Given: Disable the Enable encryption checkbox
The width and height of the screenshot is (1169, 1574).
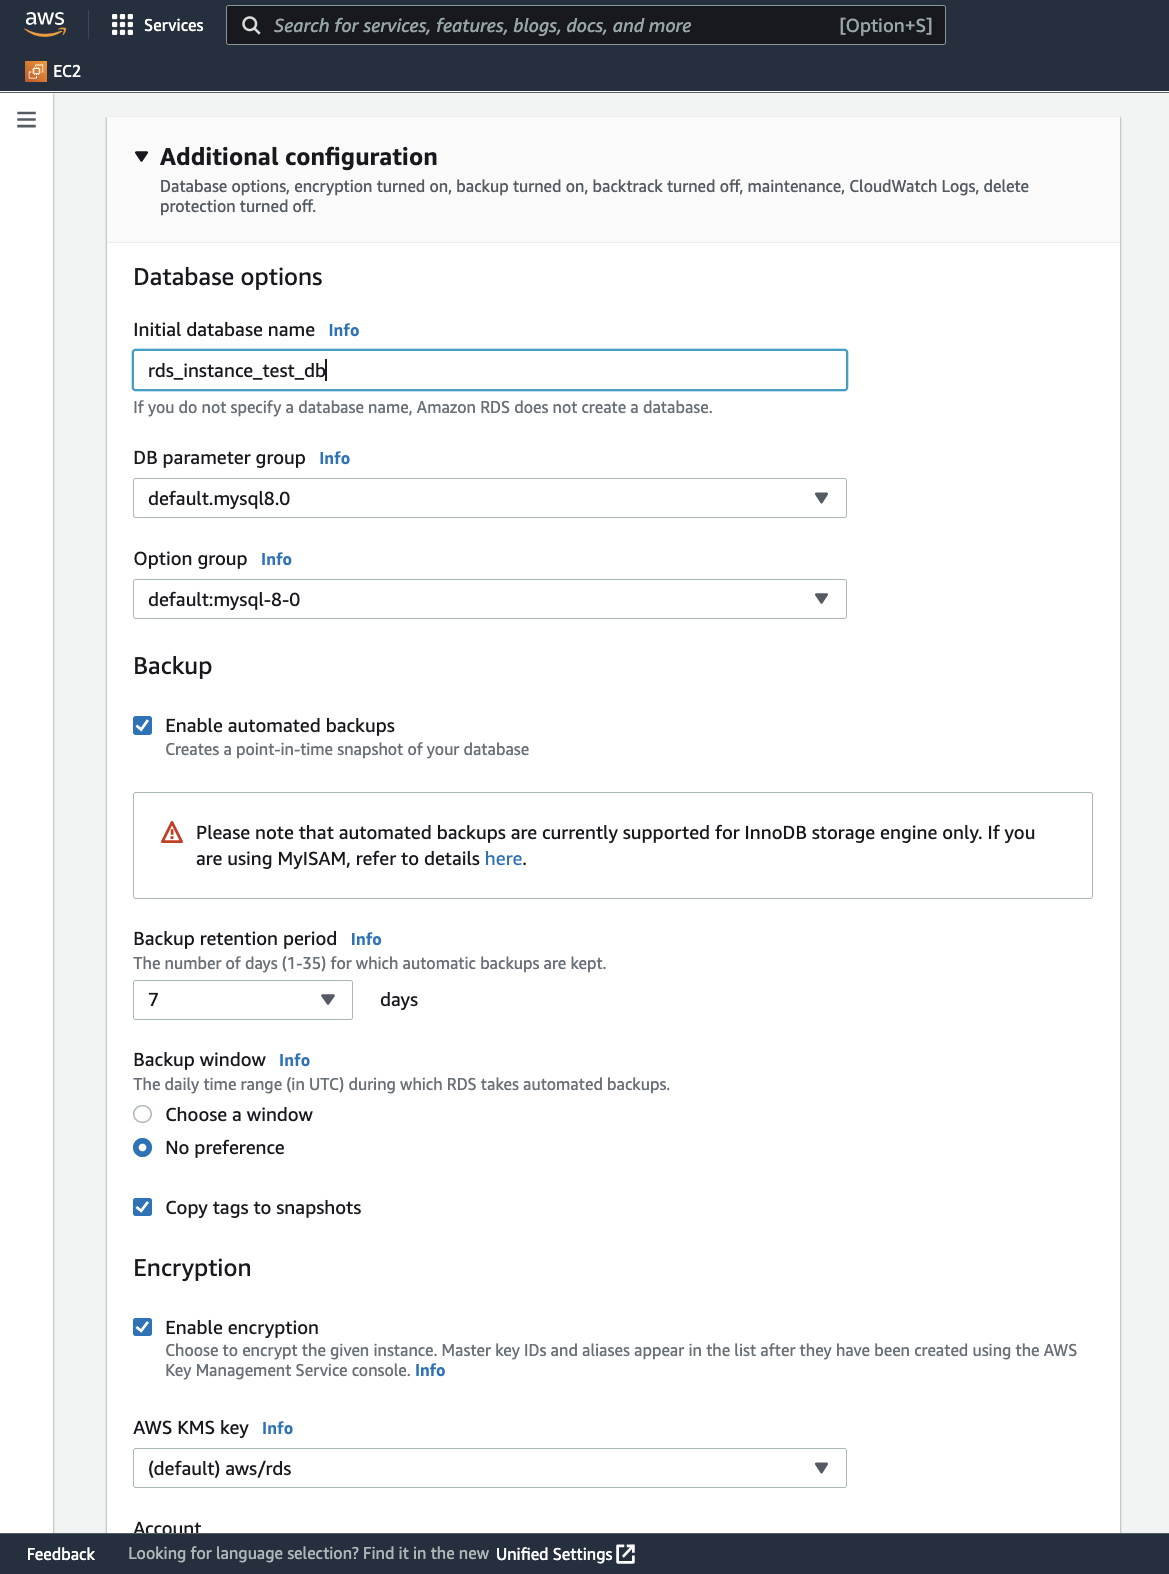Looking at the screenshot, I should pos(143,1327).
